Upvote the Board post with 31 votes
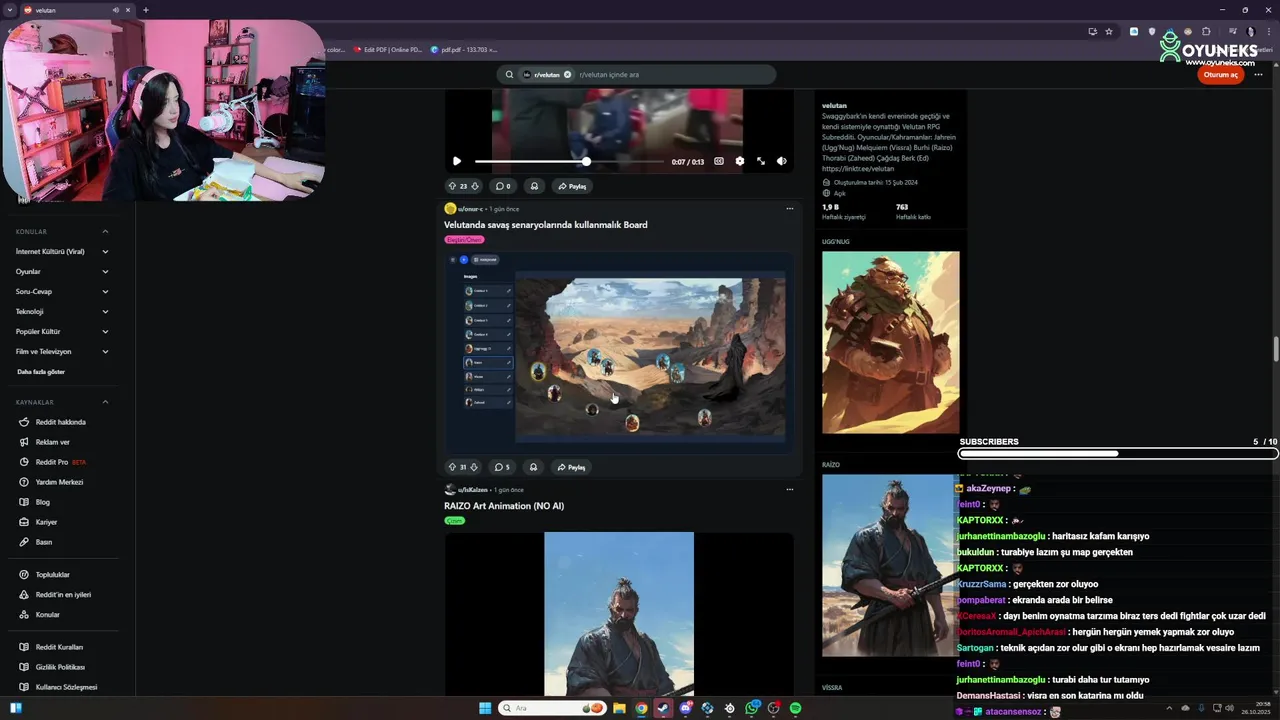The width and height of the screenshot is (1280, 720). 452,467
